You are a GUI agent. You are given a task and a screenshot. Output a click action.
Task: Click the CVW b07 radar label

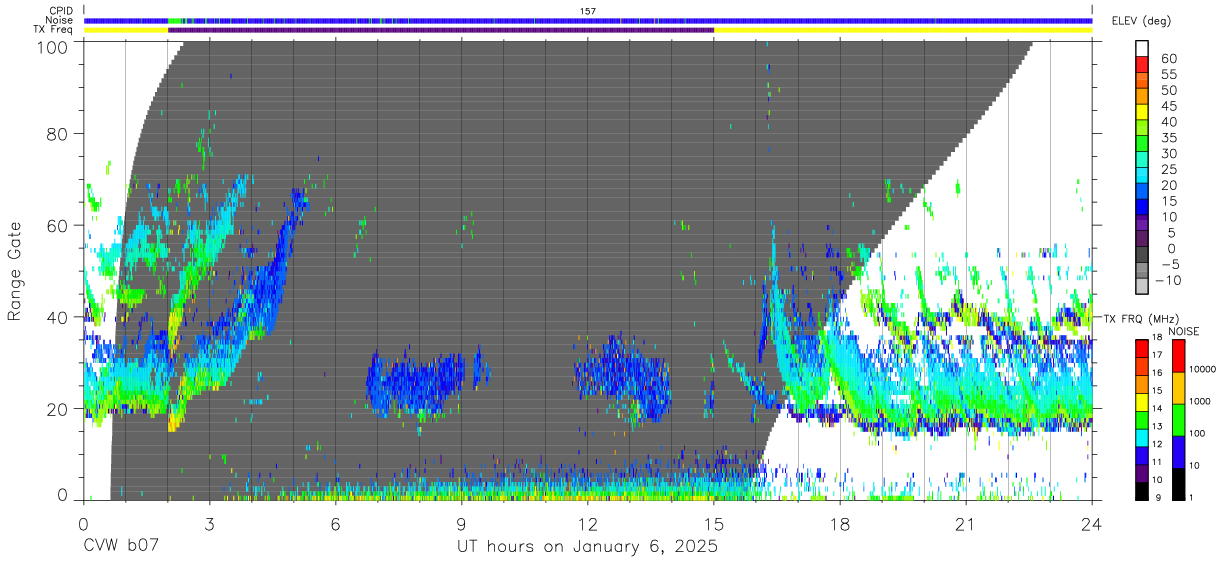121,547
